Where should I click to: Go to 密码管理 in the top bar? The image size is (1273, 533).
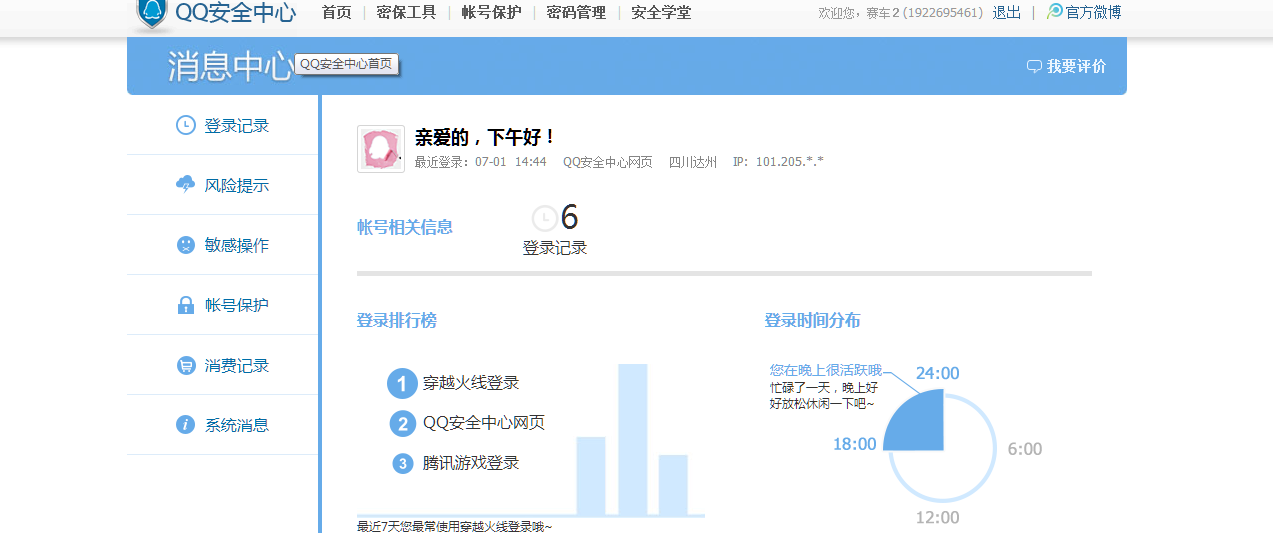tap(576, 12)
